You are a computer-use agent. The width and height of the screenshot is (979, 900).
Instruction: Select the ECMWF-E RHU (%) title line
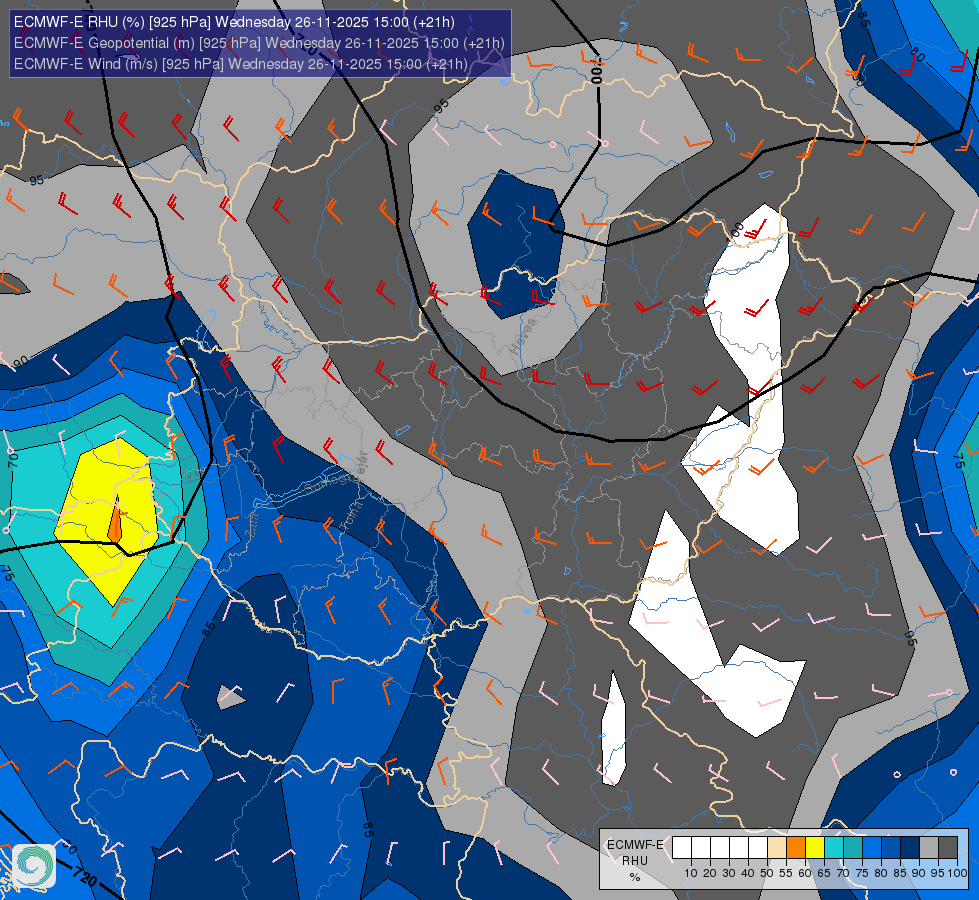pyautogui.click(x=234, y=22)
